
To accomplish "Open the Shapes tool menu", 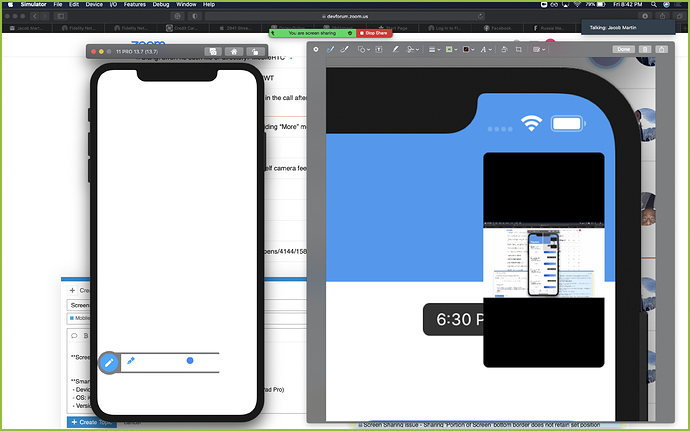I will coord(363,49).
